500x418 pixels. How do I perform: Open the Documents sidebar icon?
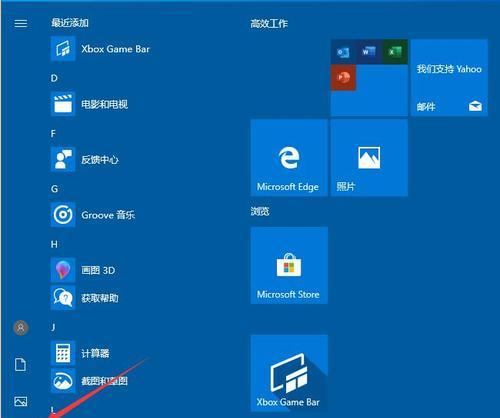[21, 364]
